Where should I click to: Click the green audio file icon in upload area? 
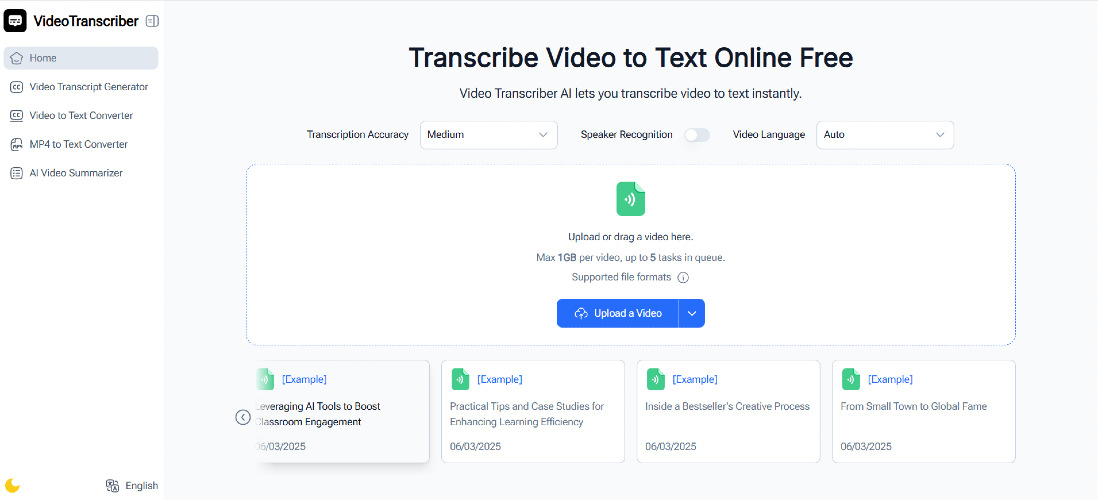point(630,199)
